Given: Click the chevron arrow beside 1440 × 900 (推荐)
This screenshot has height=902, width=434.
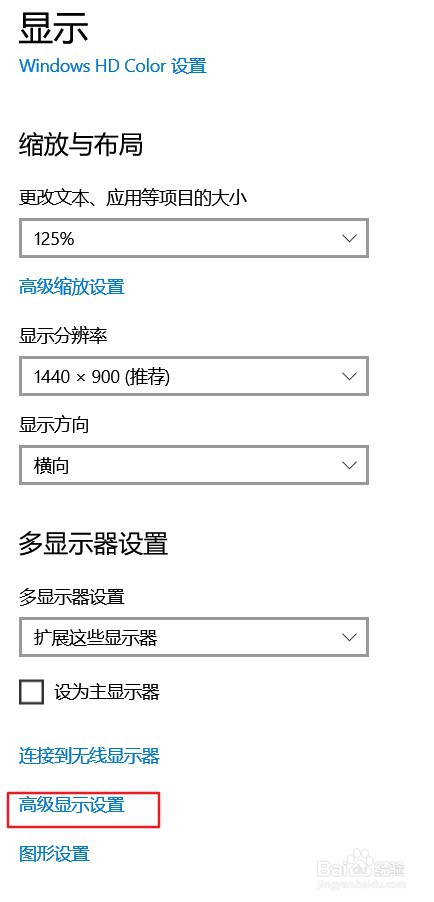Looking at the screenshot, I should pos(349,376).
